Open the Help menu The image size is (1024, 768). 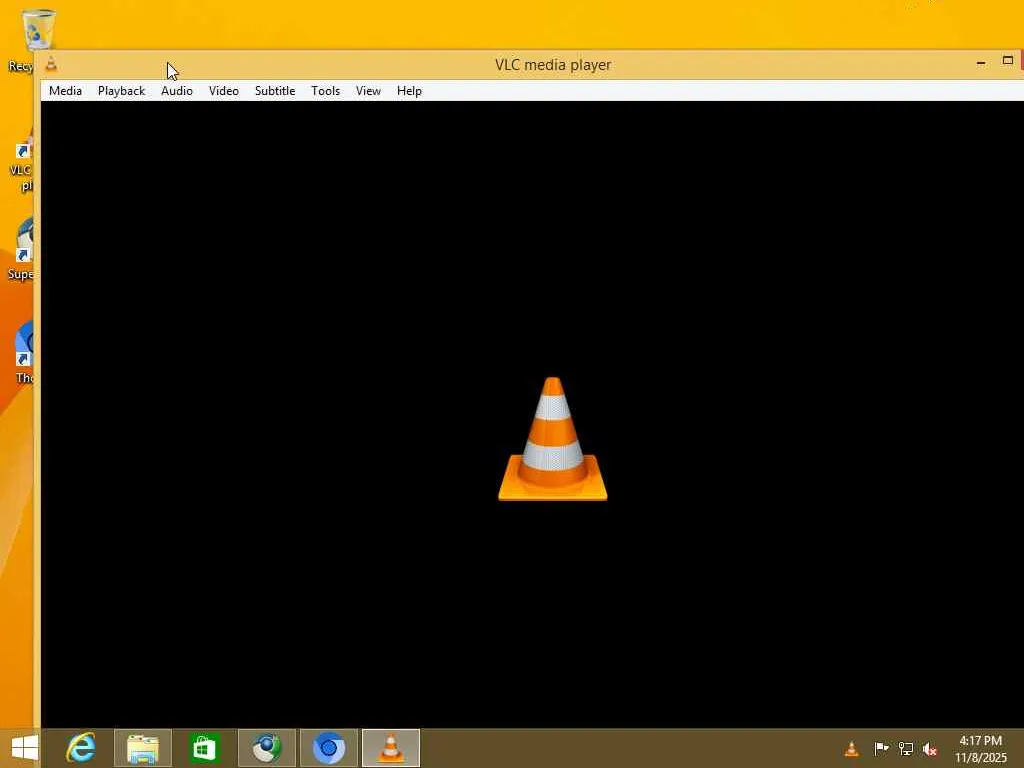[x=409, y=91]
